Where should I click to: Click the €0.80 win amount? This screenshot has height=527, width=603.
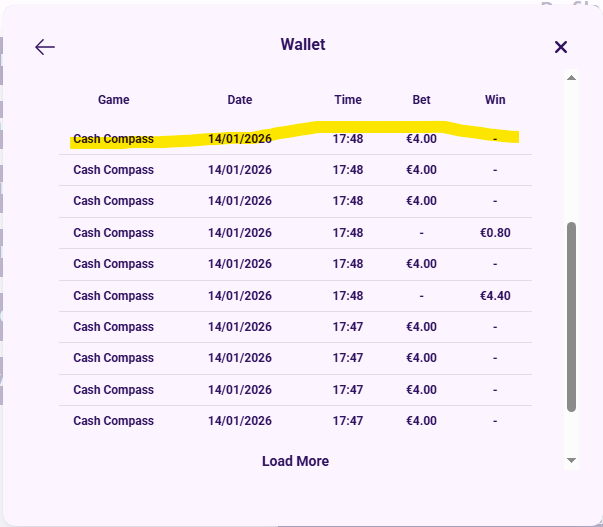(495, 233)
